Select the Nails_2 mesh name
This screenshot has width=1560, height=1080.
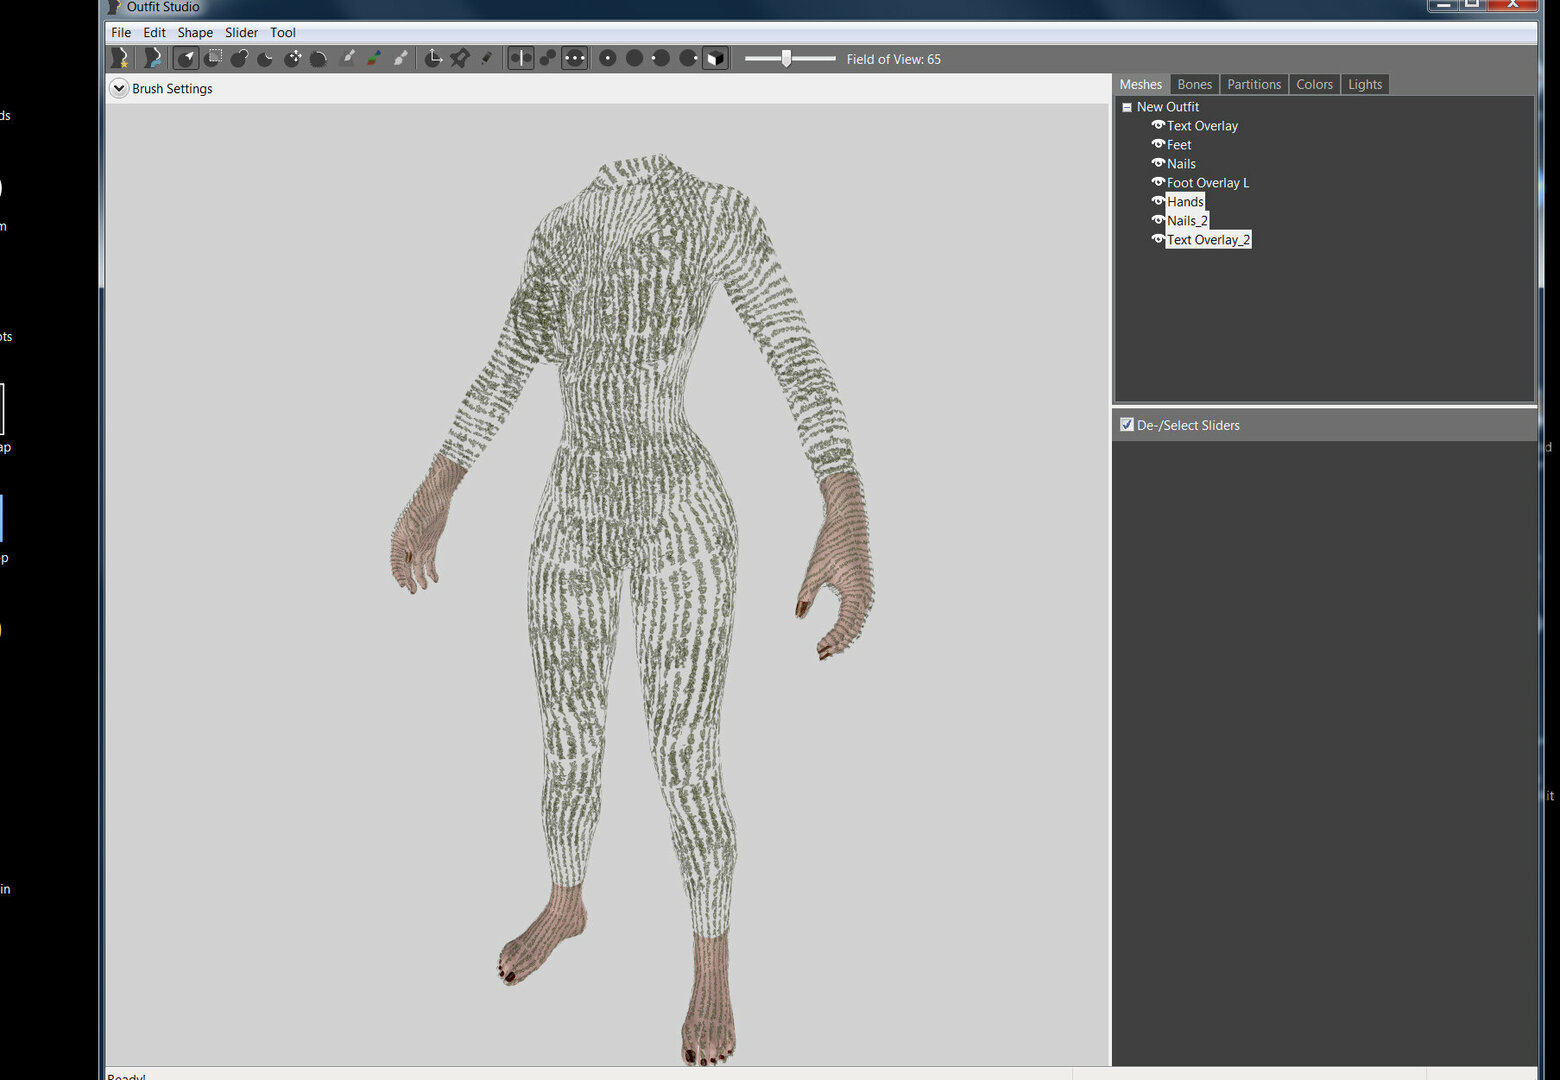point(1187,221)
